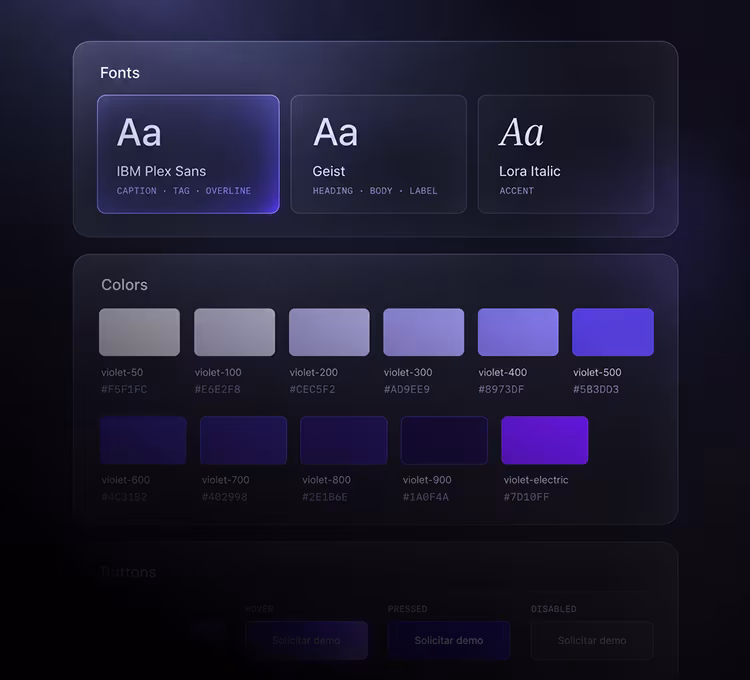Screen dimensions: 750x680
Task: Select the Lora Italic font card
Action: point(566,154)
